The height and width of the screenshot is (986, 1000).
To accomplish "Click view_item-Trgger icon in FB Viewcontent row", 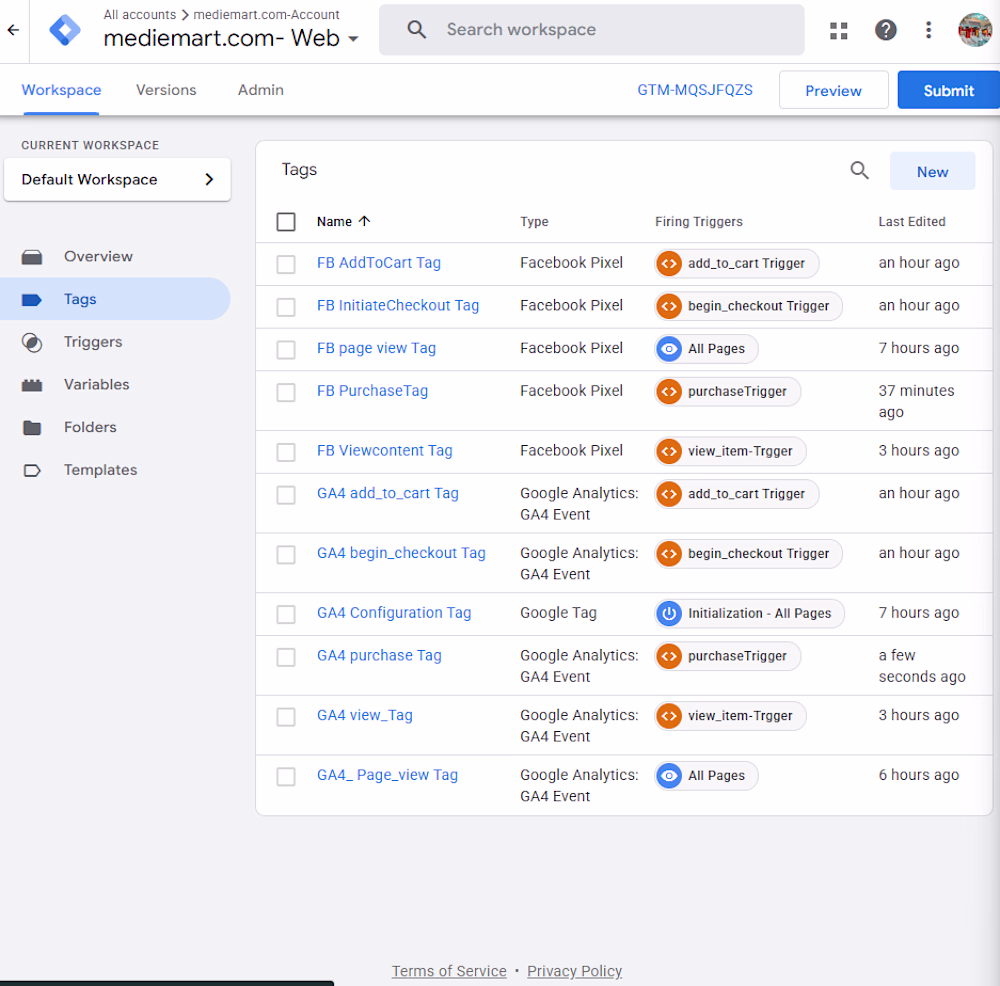I will (x=669, y=452).
